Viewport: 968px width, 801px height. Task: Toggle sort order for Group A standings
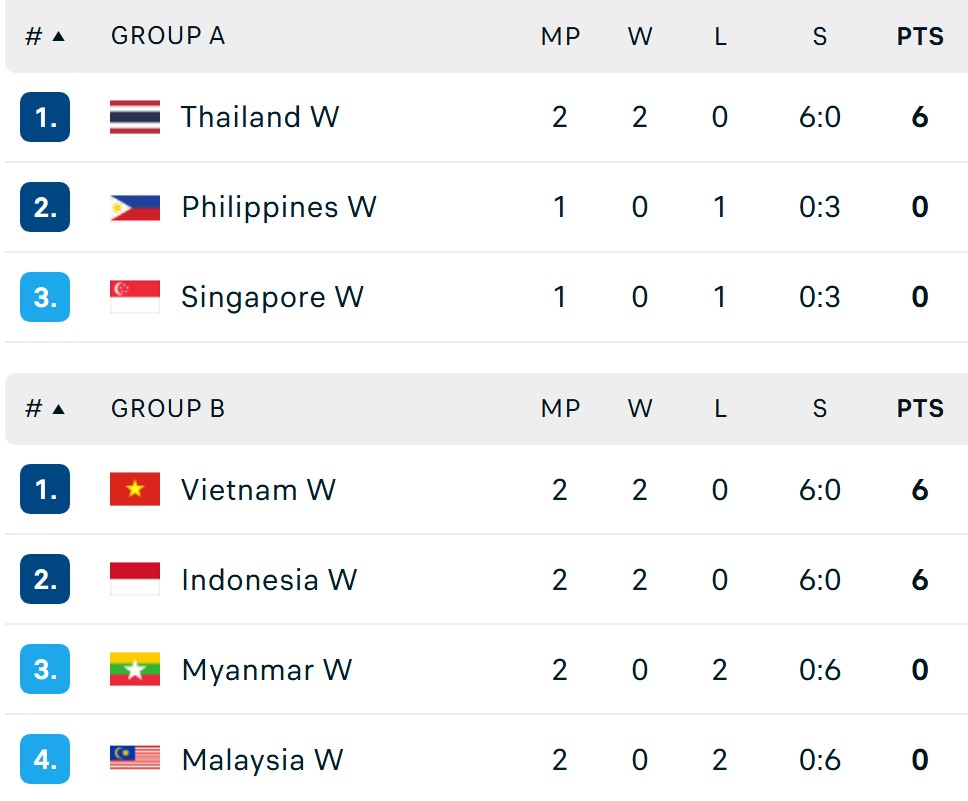[40, 36]
